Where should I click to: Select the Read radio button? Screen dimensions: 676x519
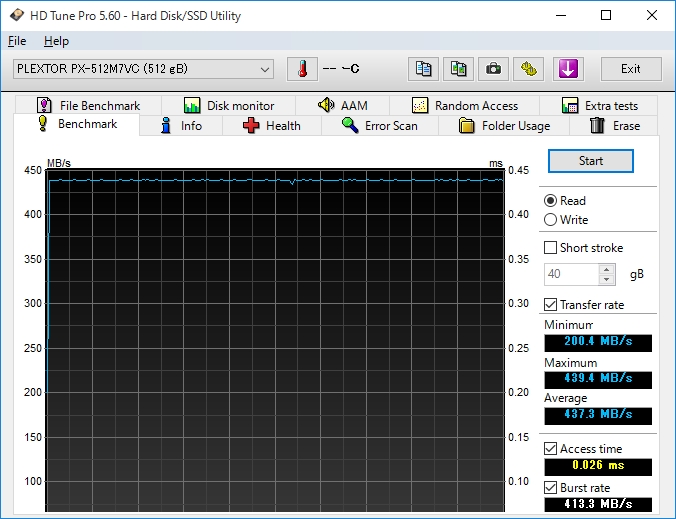(x=551, y=201)
